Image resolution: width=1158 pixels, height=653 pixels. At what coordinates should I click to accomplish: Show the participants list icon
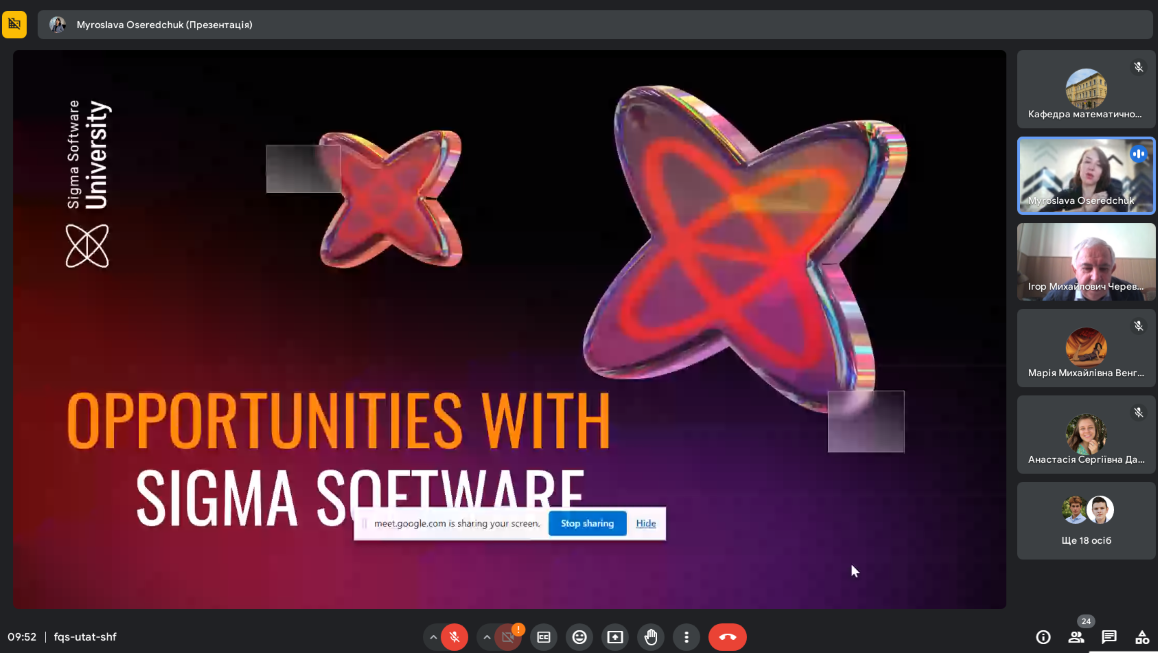[x=1076, y=637]
